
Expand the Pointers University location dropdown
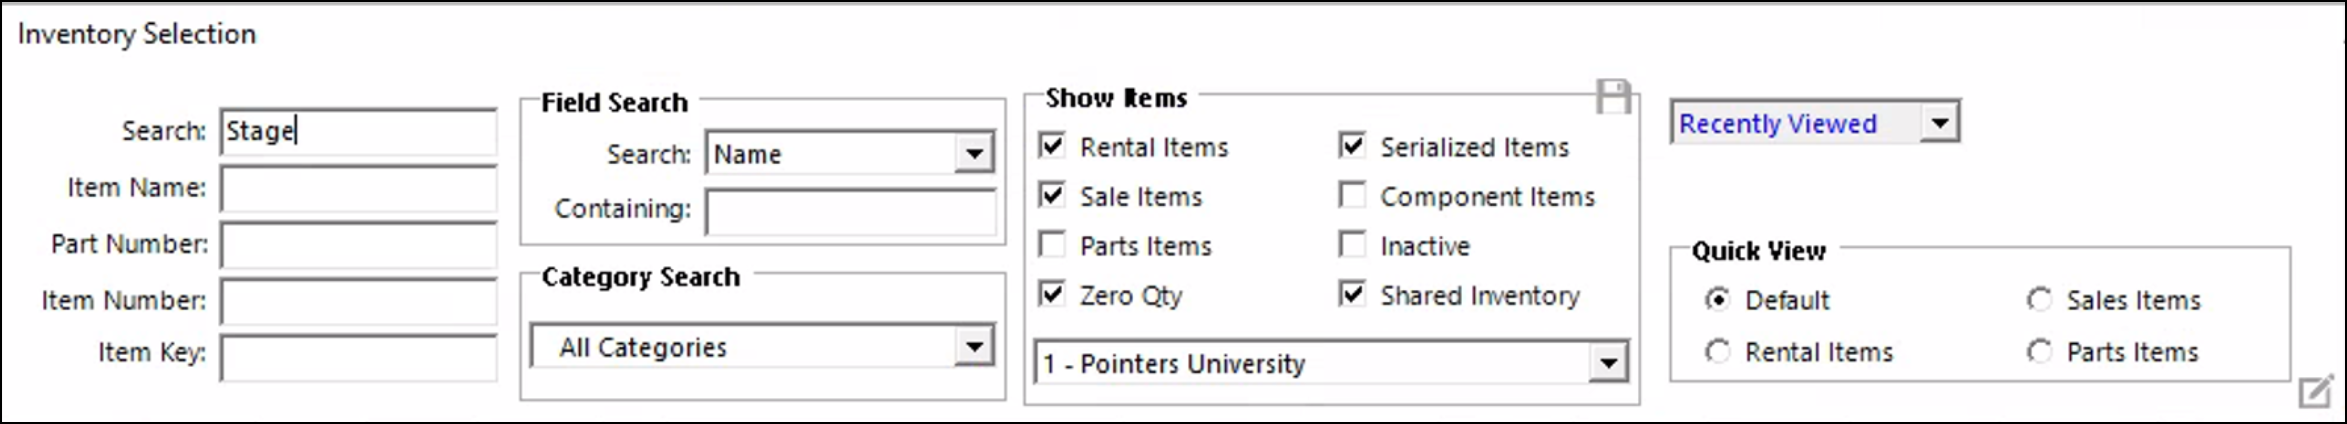[x=1608, y=363]
